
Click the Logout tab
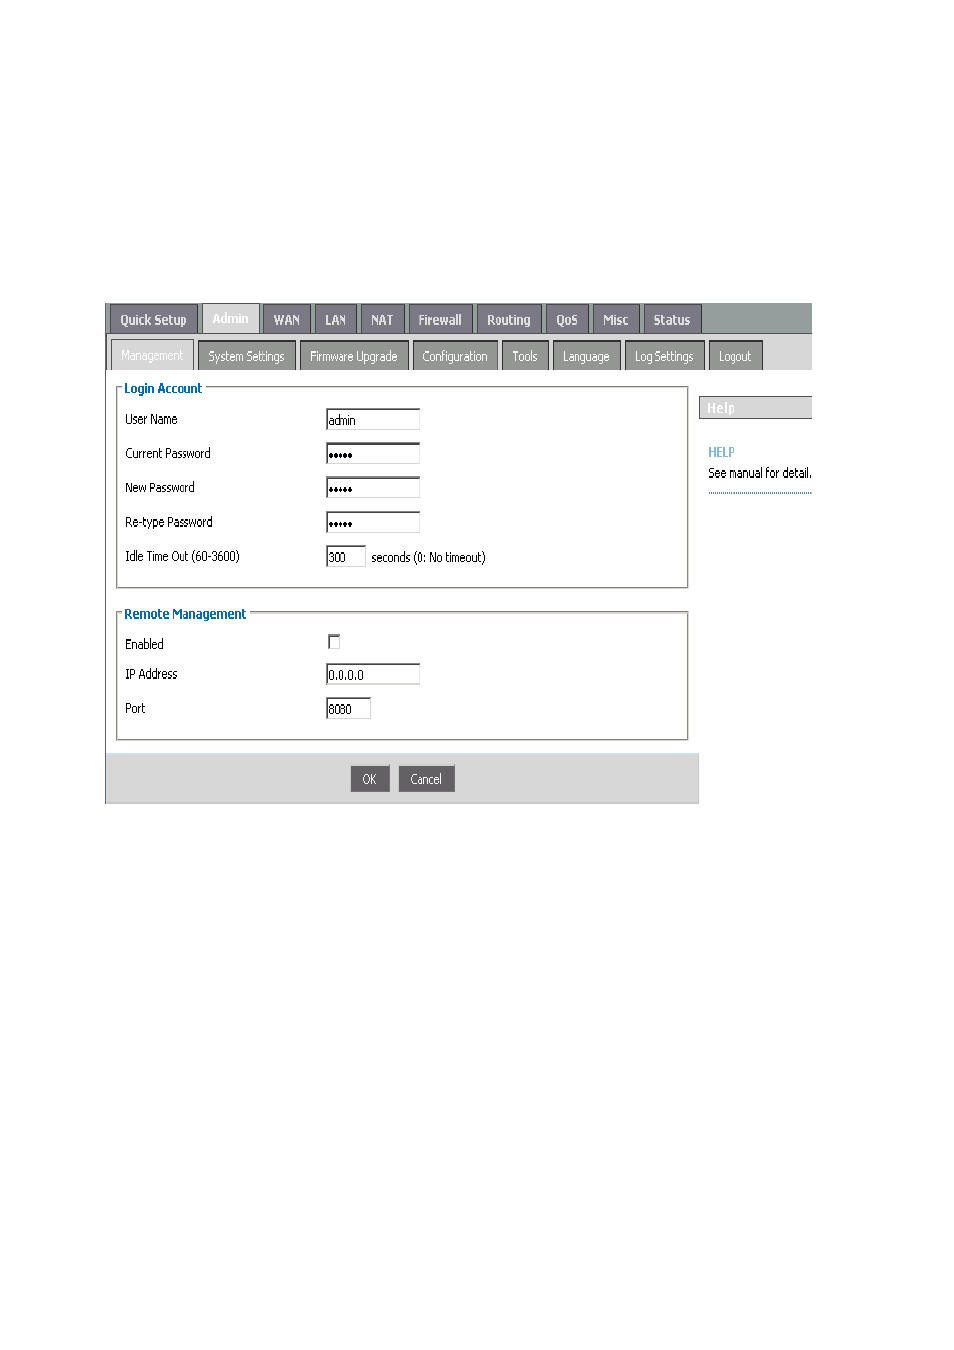point(735,356)
